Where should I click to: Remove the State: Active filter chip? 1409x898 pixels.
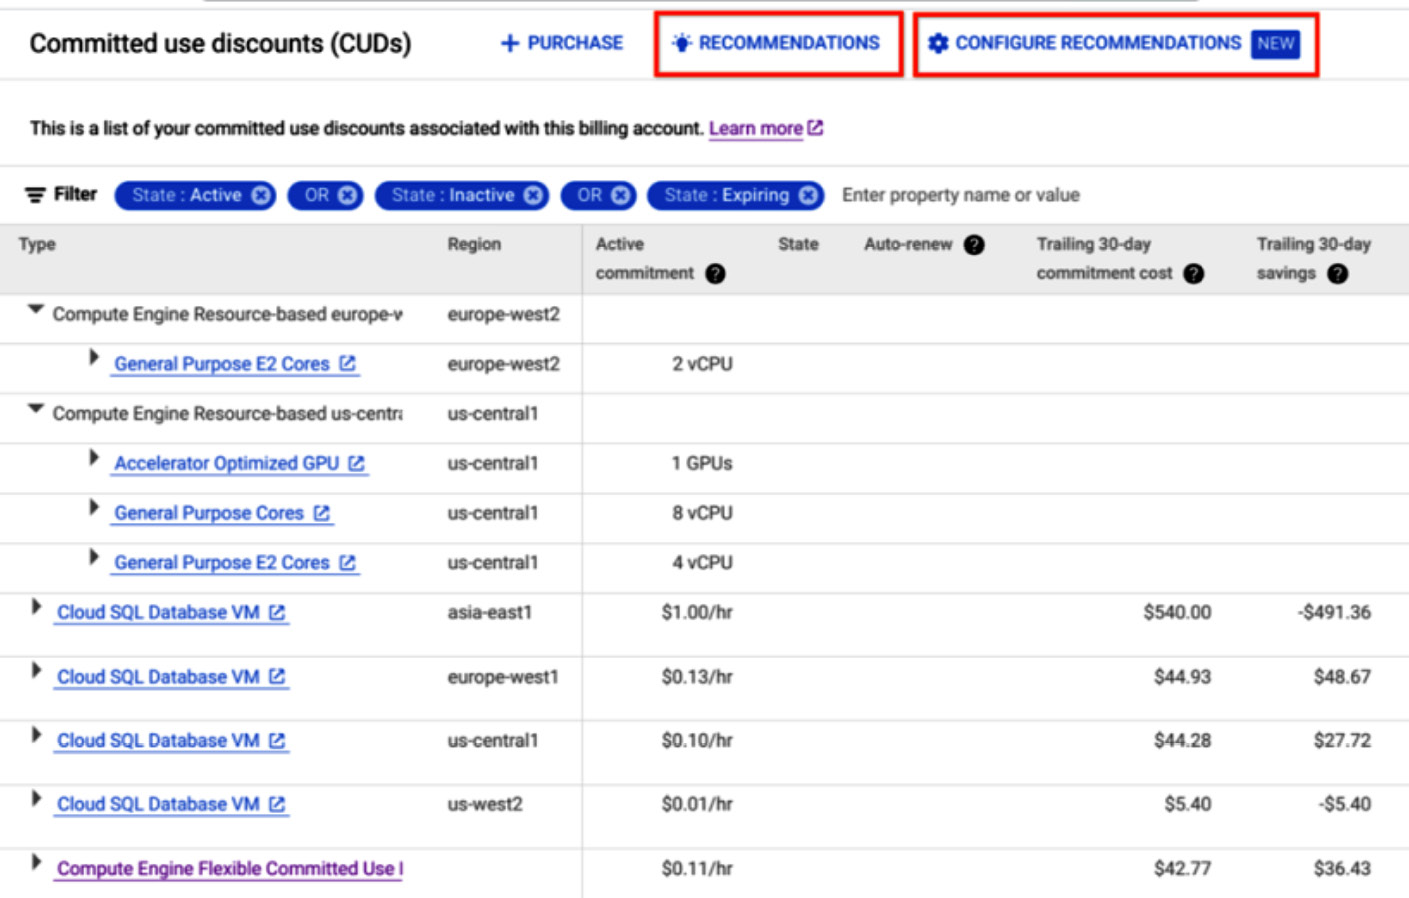[x=261, y=195]
